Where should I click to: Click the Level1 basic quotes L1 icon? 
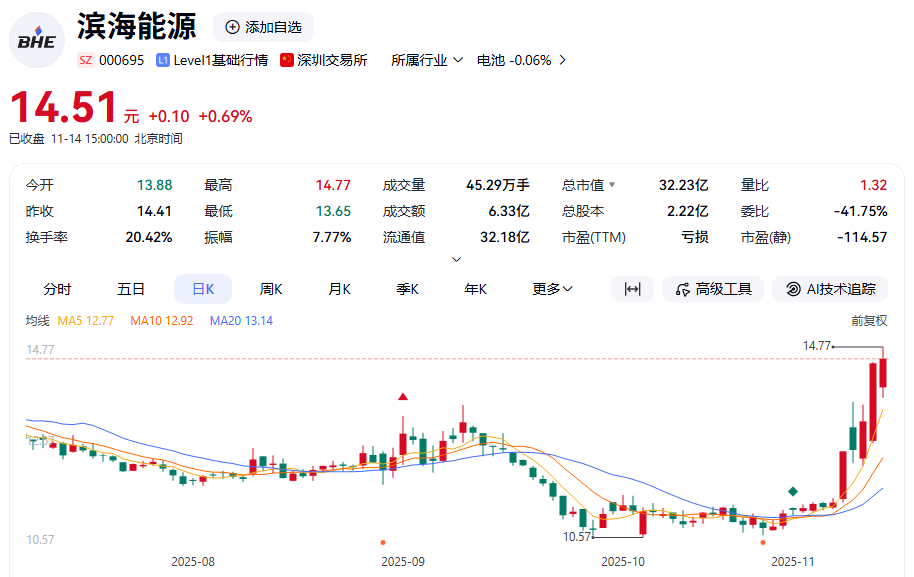point(163,60)
